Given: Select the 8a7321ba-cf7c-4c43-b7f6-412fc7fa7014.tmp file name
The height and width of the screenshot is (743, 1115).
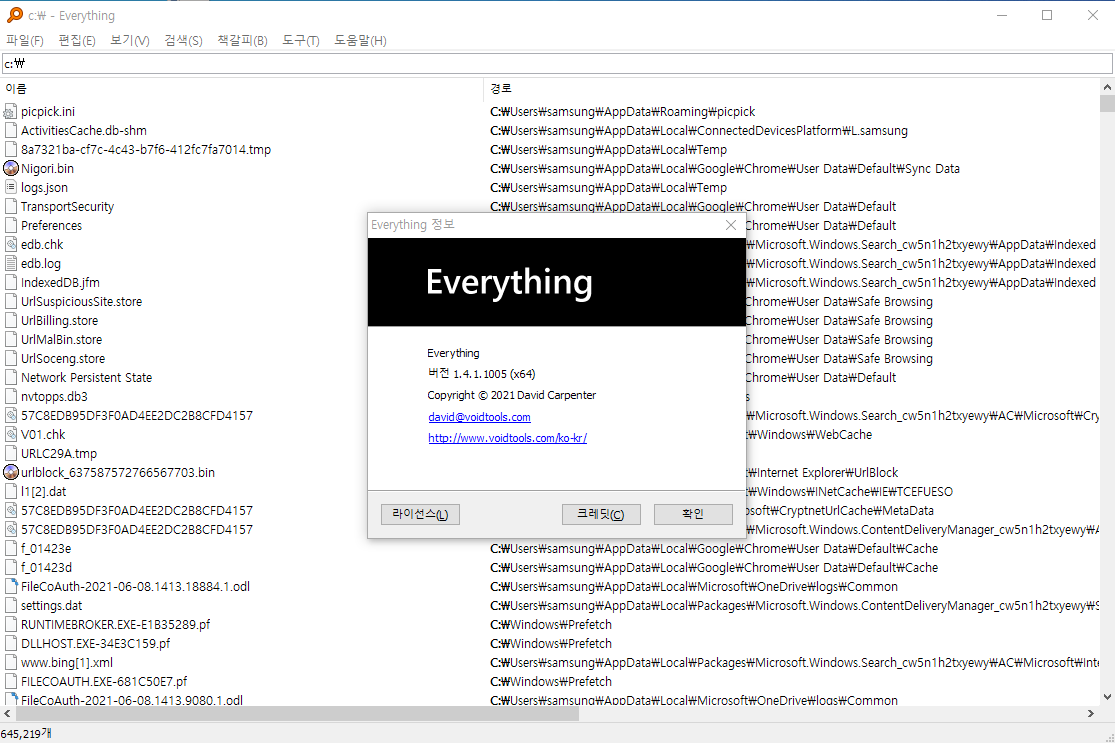Looking at the screenshot, I should coord(146,149).
